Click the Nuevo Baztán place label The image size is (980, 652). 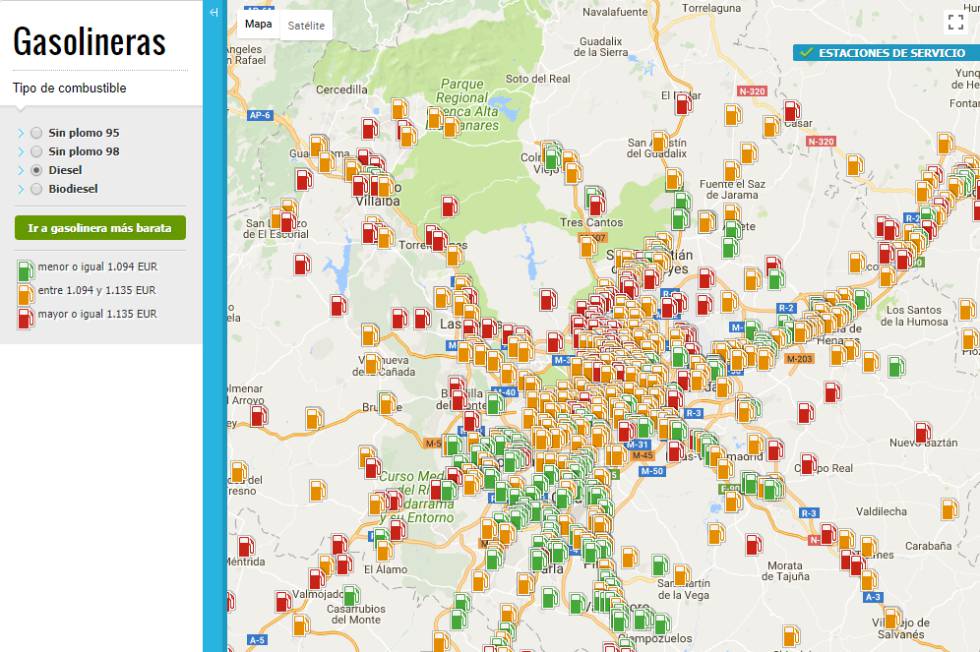[x=923, y=443]
